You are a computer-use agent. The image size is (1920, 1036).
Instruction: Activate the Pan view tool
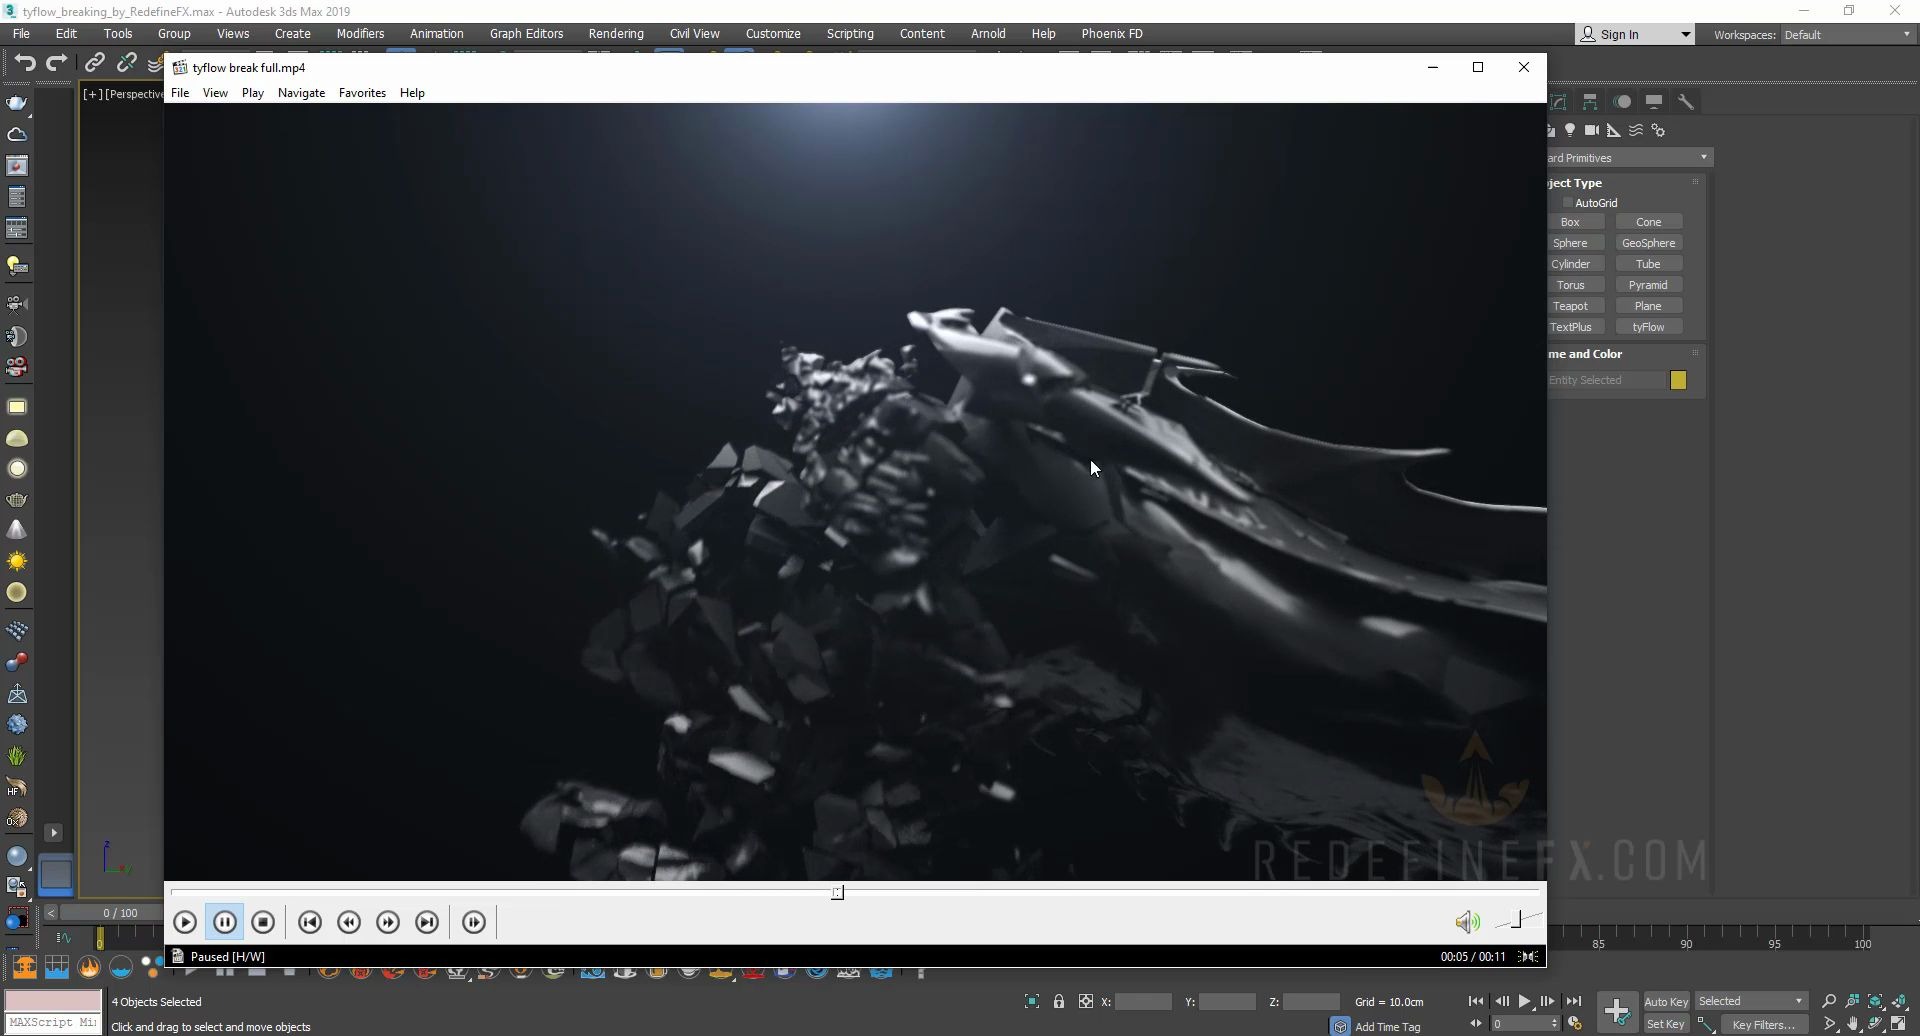click(1852, 1023)
